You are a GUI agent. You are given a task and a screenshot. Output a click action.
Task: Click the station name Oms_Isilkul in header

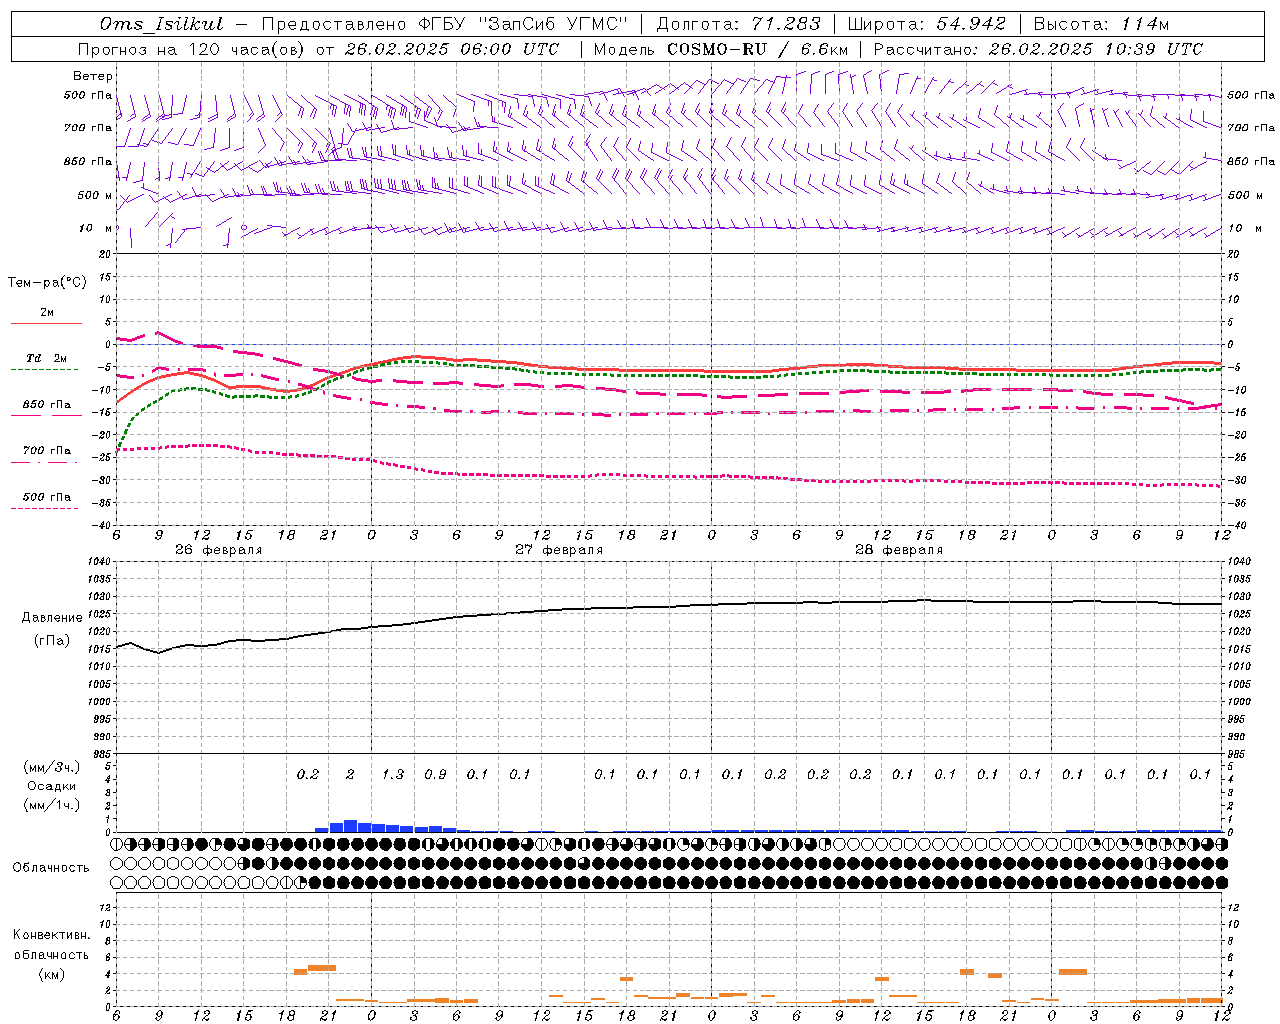click(162, 24)
